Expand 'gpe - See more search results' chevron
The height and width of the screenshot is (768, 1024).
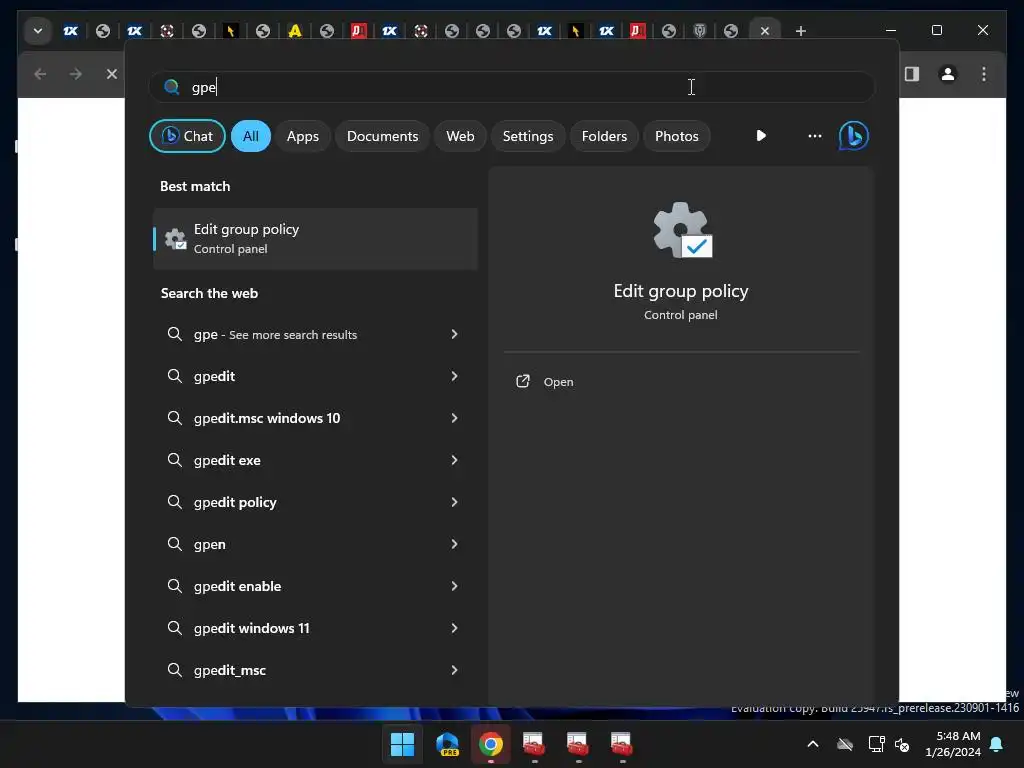click(x=455, y=334)
